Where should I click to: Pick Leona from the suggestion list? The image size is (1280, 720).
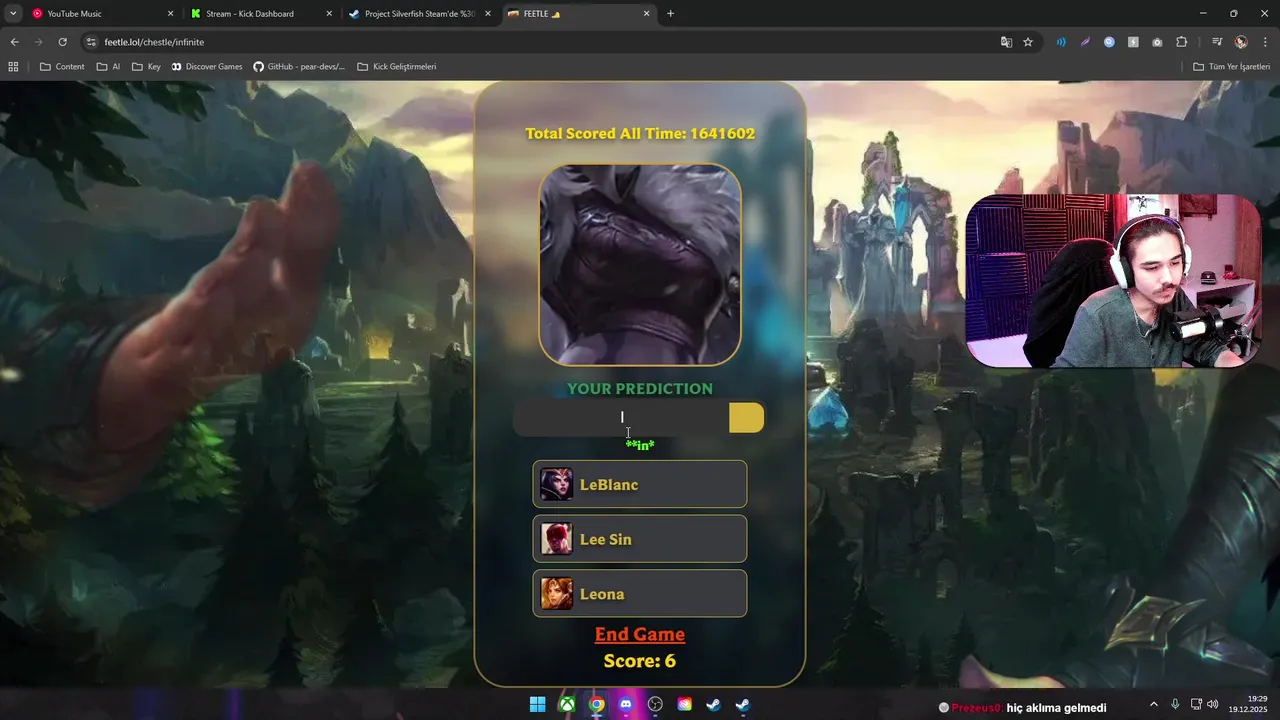(x=640, y=594)
